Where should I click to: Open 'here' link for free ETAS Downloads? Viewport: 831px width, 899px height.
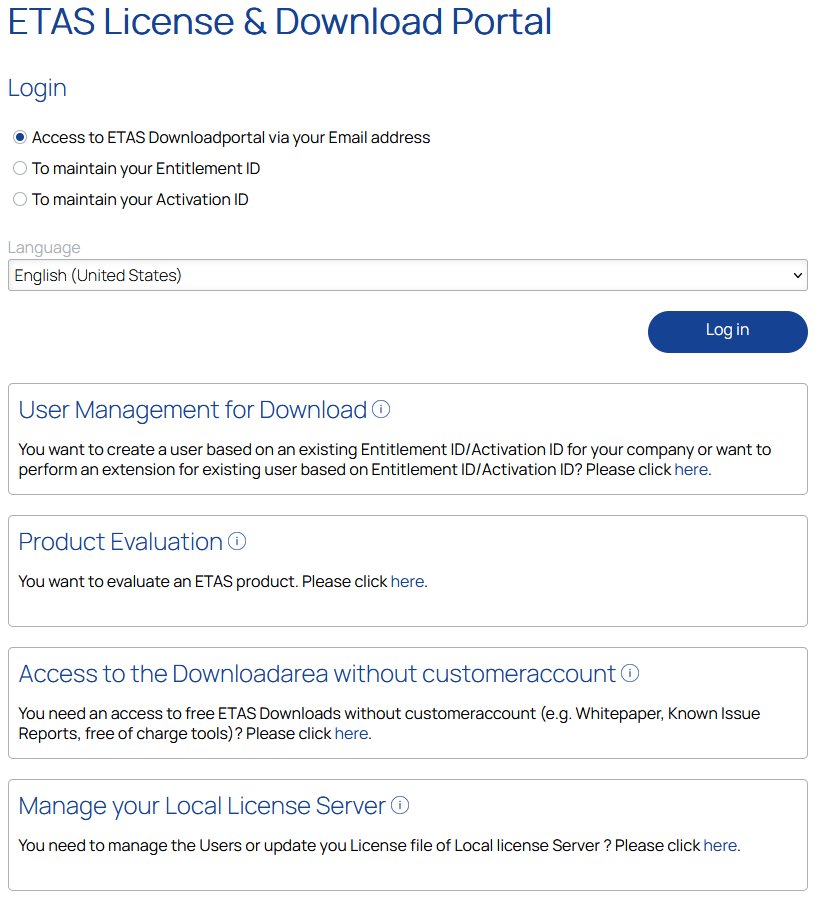[351, 733]
